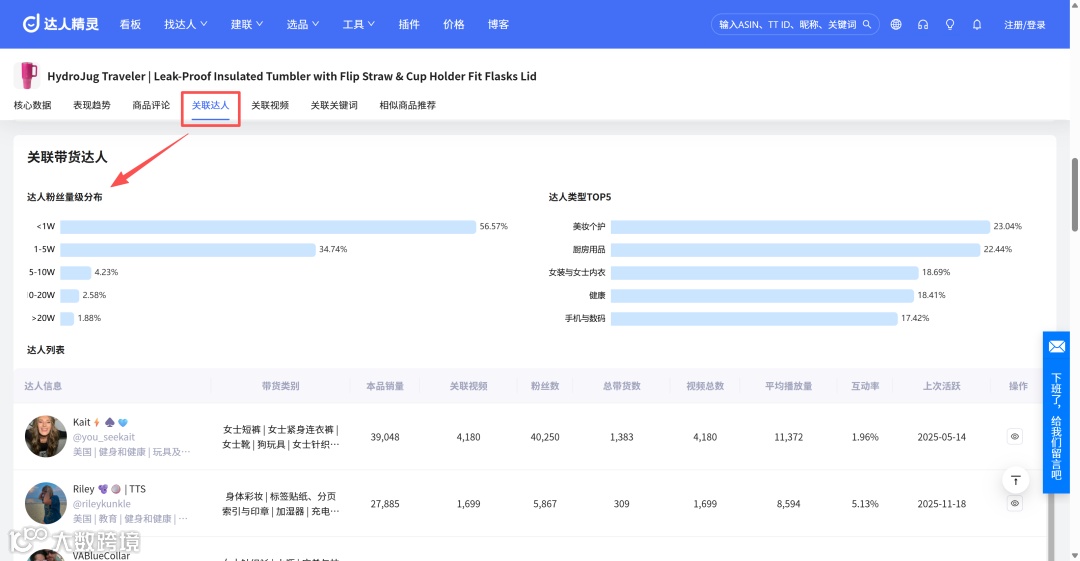Image resolution: width=1080 pixels, height=561 pixels.
Task: Click the 注册/登录 link
Action: [x=1024, y=25]
